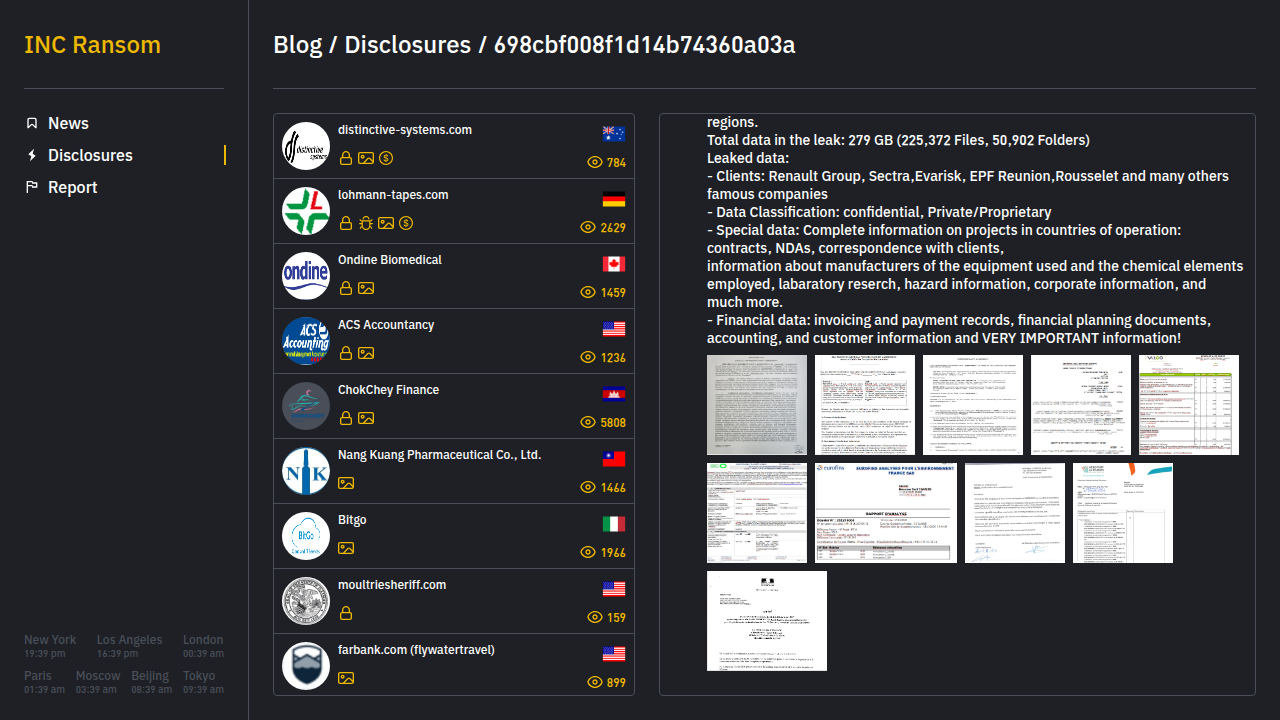Click the eye views icon showing 784
1280x720 pixels.
[x=594, y=162]
